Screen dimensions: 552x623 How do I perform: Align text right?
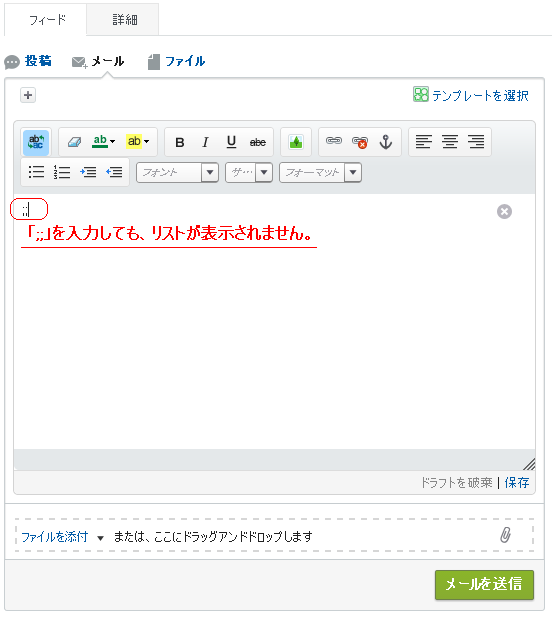pyautogui.click(x=476, y=141)
